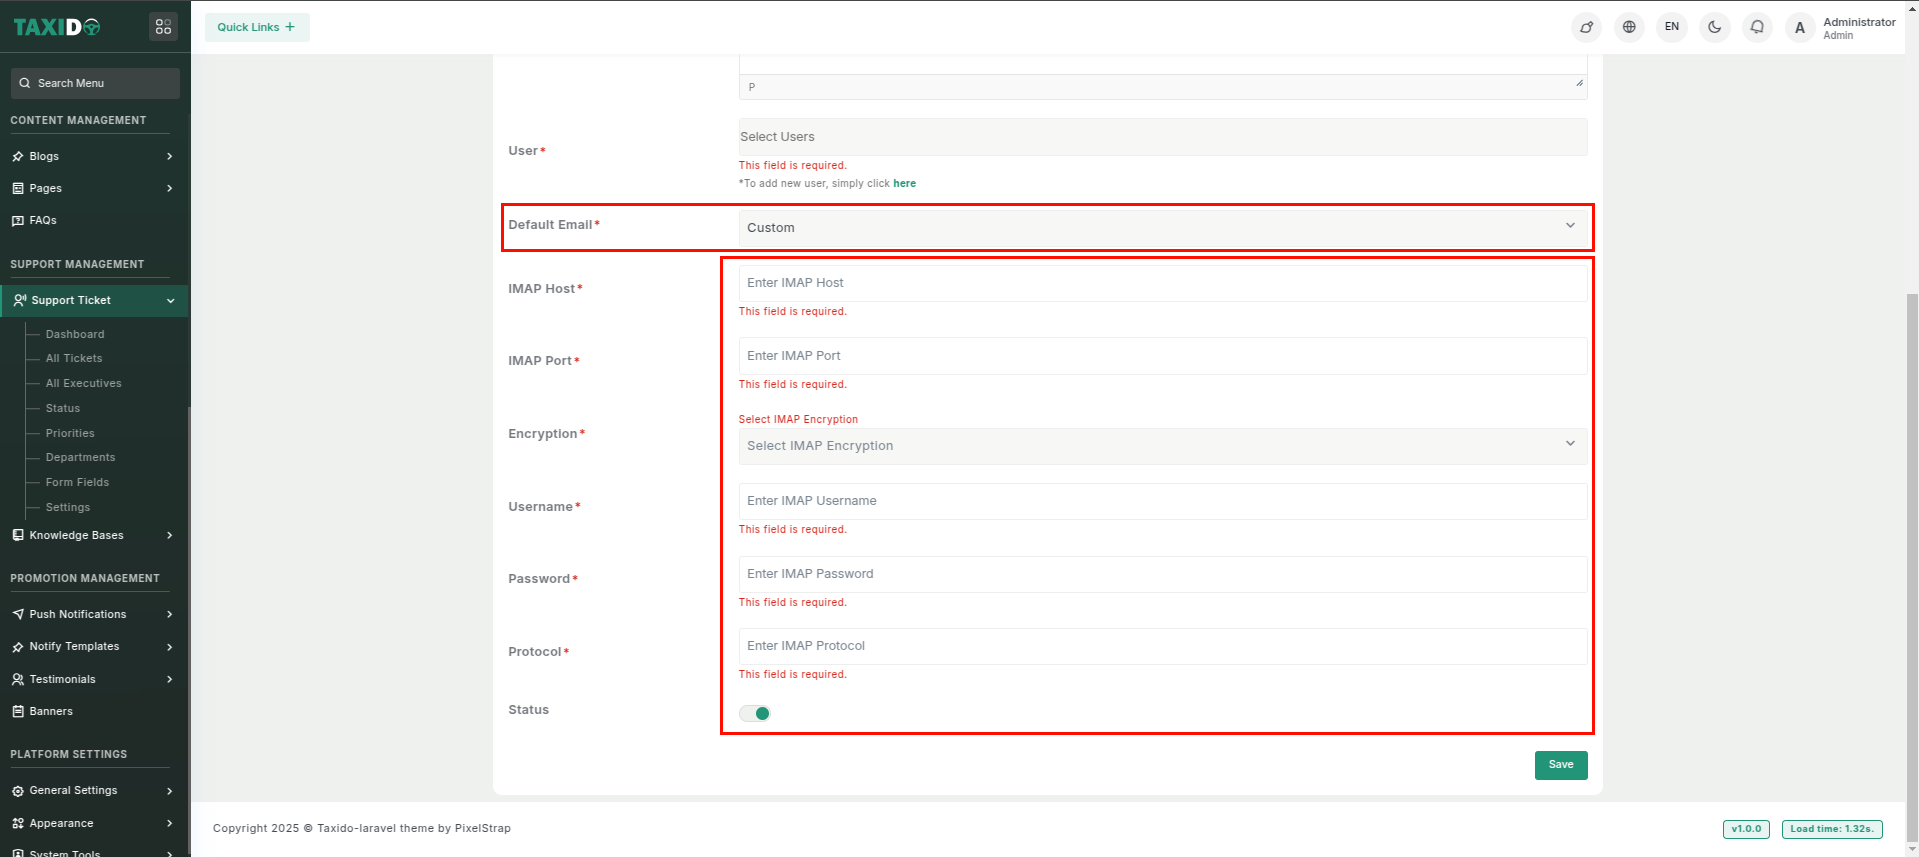Open FAQs in the sidebar
Viewport: 1919px width, 857px height.
(43, 220)
